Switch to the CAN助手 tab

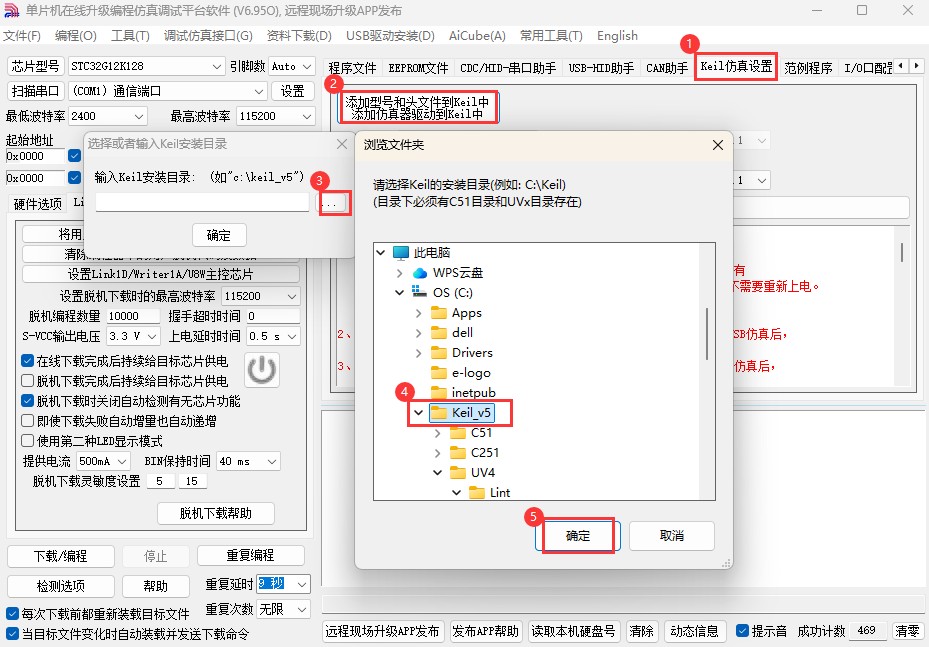[667, 68]
